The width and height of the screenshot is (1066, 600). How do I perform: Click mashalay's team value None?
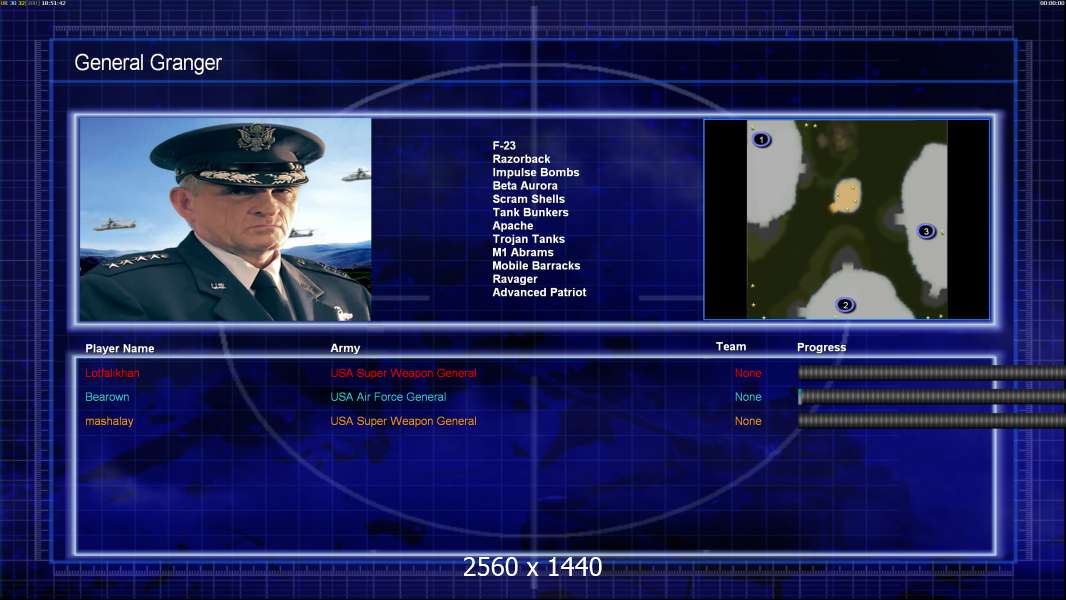point(748,421)
